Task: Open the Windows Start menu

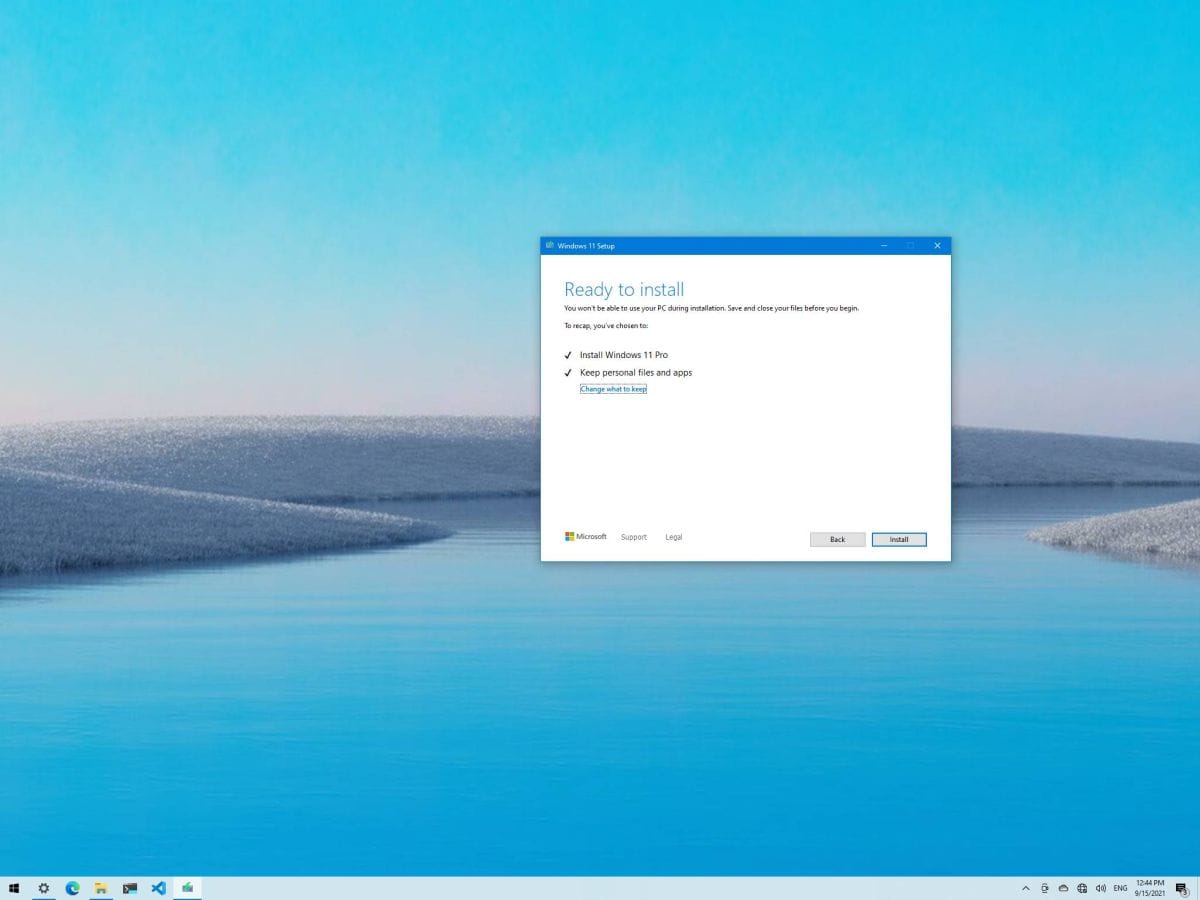Action: coord(14,888)
